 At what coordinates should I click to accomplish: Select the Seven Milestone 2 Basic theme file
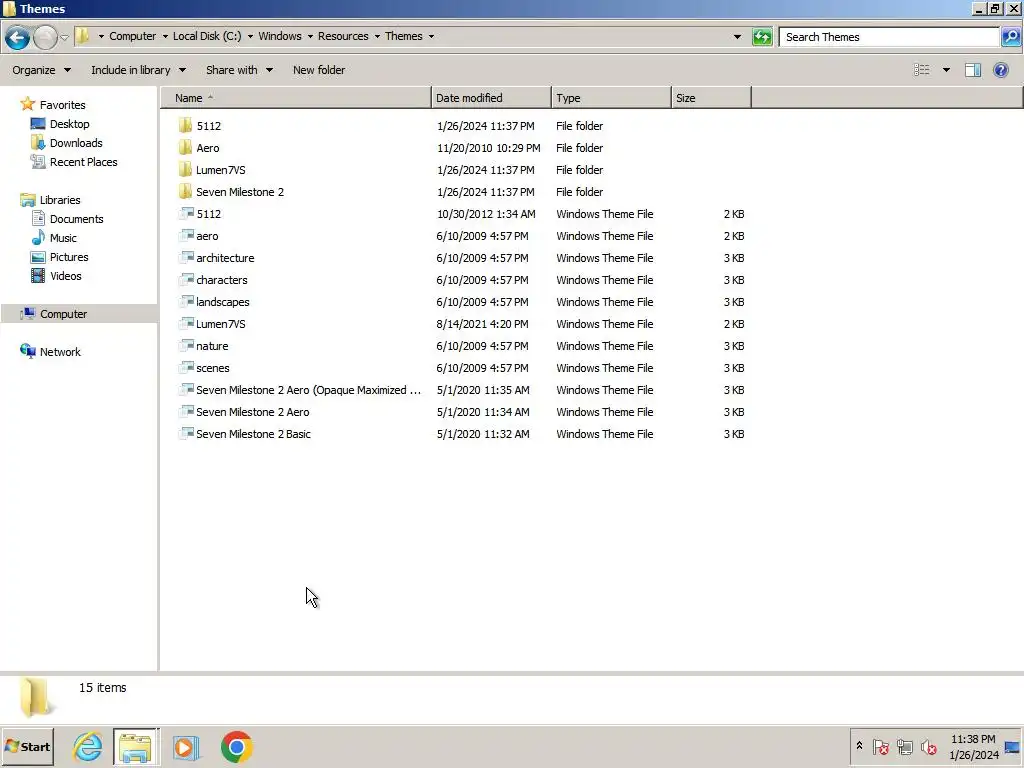click(x=253, y=434)
